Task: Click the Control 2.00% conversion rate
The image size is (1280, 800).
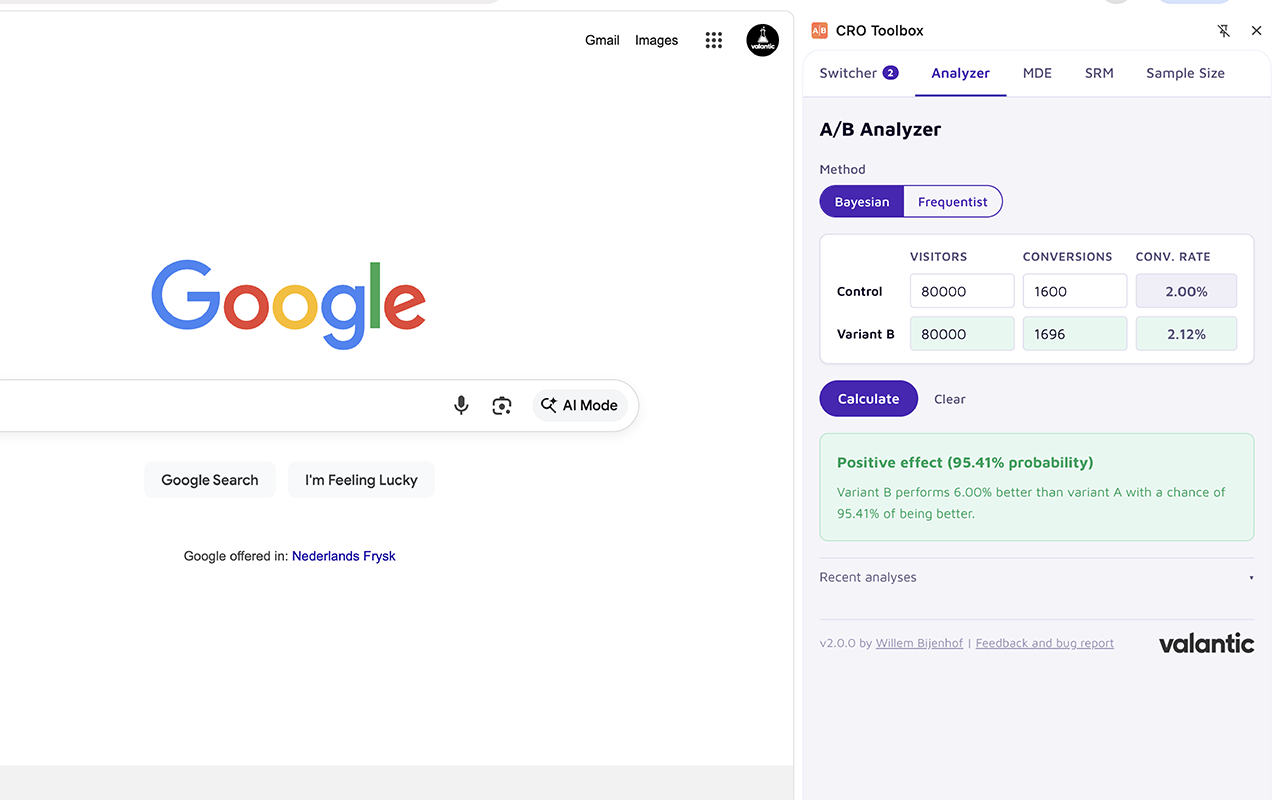Action: coord(1186,291)
